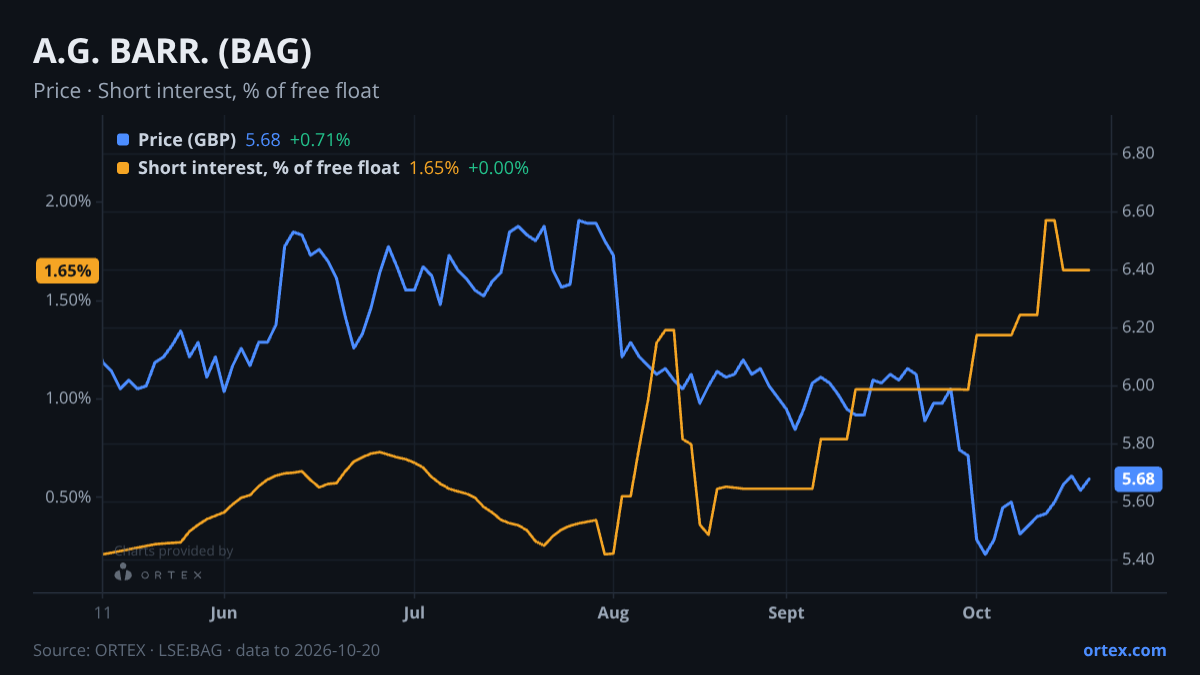Click the 5.68 price value in legend
This screenshot has width=1200, height=675.
pos(263,140)
